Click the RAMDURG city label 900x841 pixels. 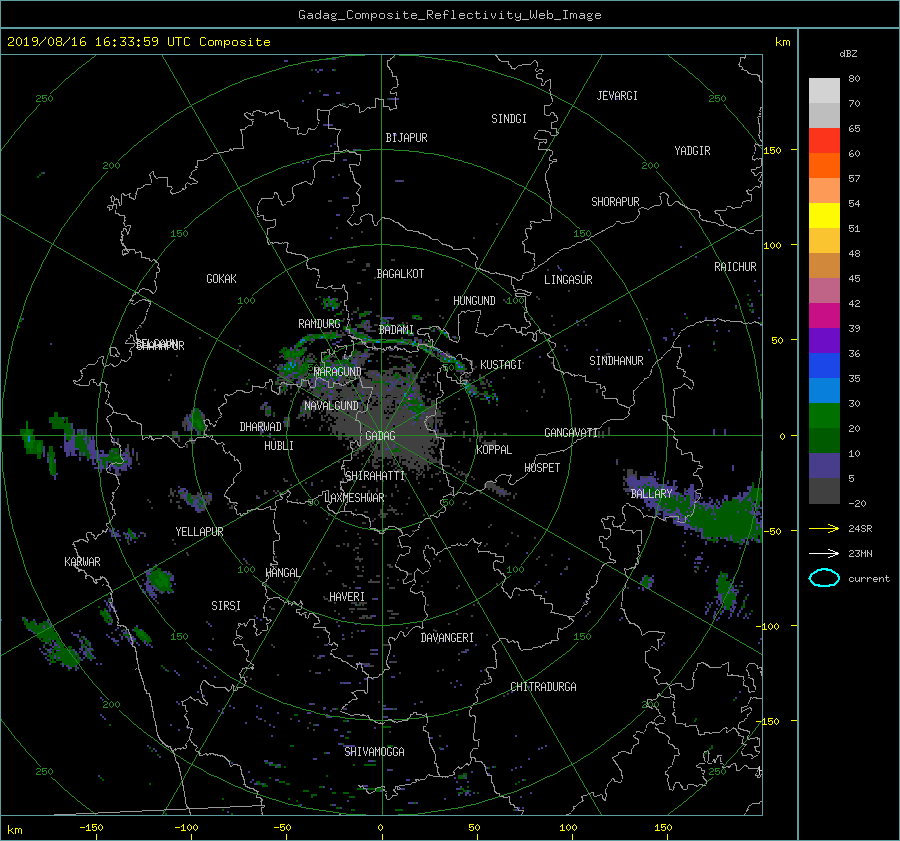[319, 324]
